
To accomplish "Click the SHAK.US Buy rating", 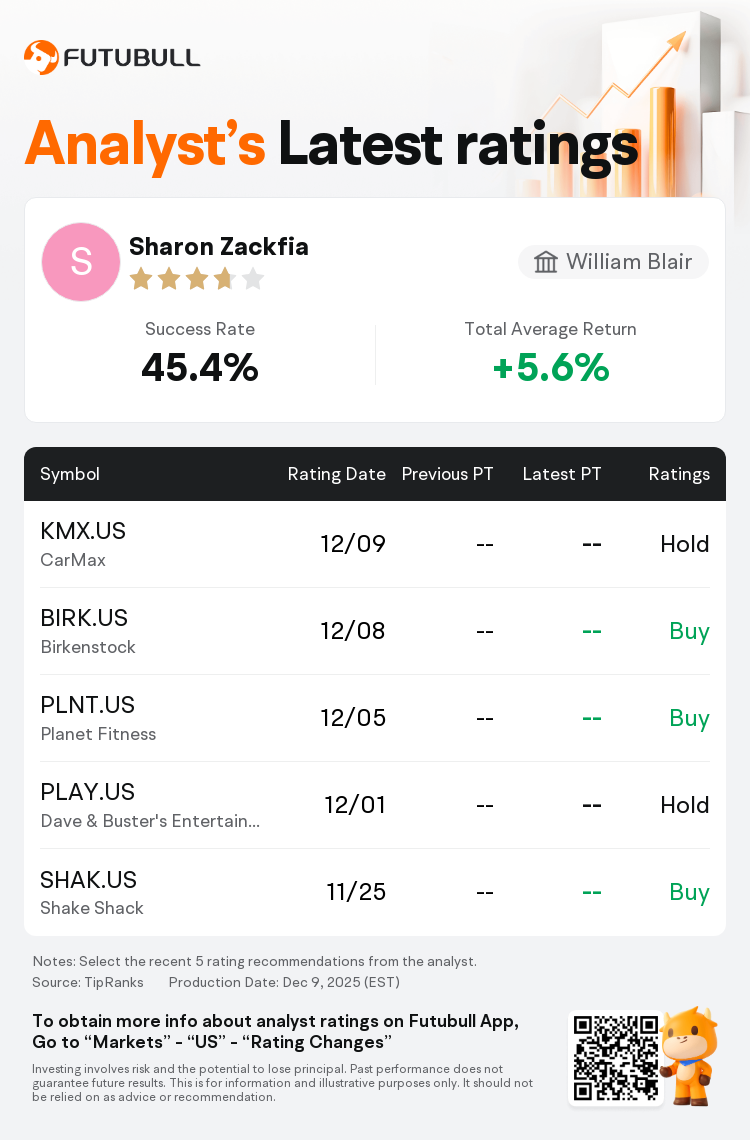I will pos(689,892).
